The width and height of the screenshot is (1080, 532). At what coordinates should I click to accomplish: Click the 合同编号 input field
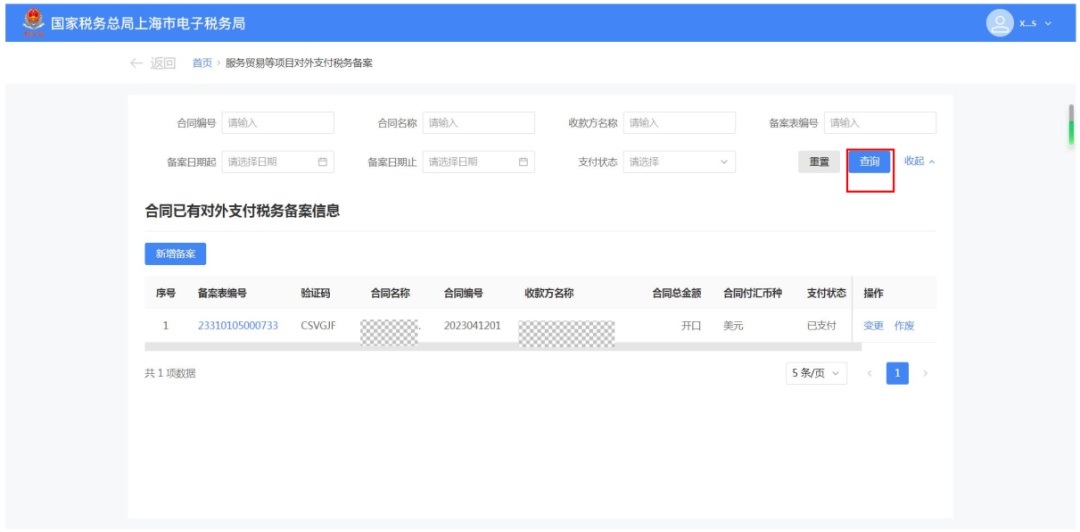[x=278, y=123]
